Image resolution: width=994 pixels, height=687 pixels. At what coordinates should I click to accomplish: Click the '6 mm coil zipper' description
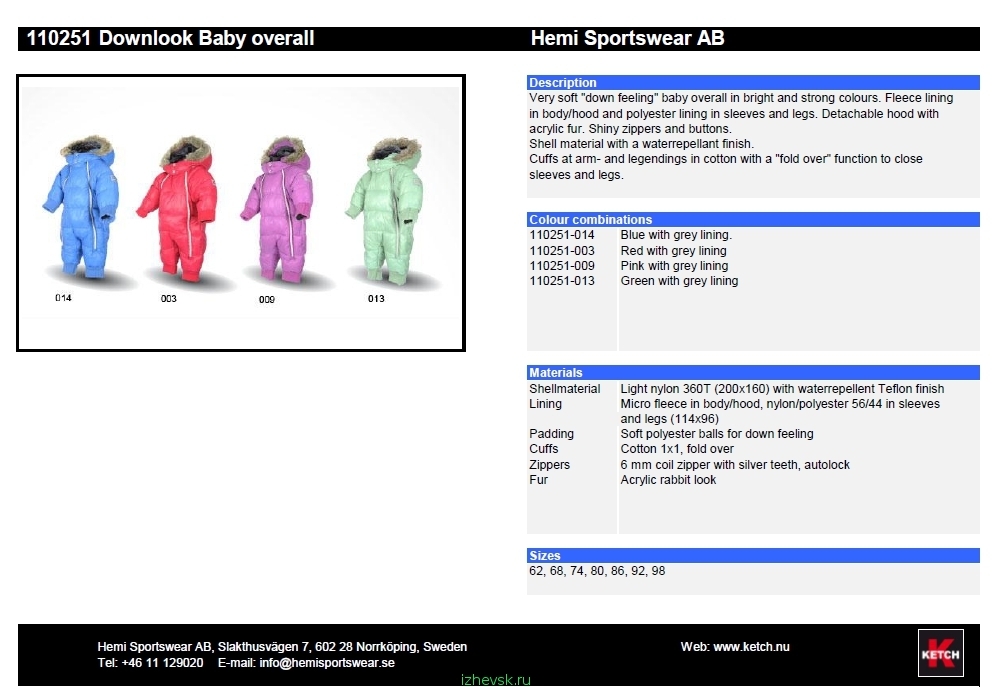735,465
